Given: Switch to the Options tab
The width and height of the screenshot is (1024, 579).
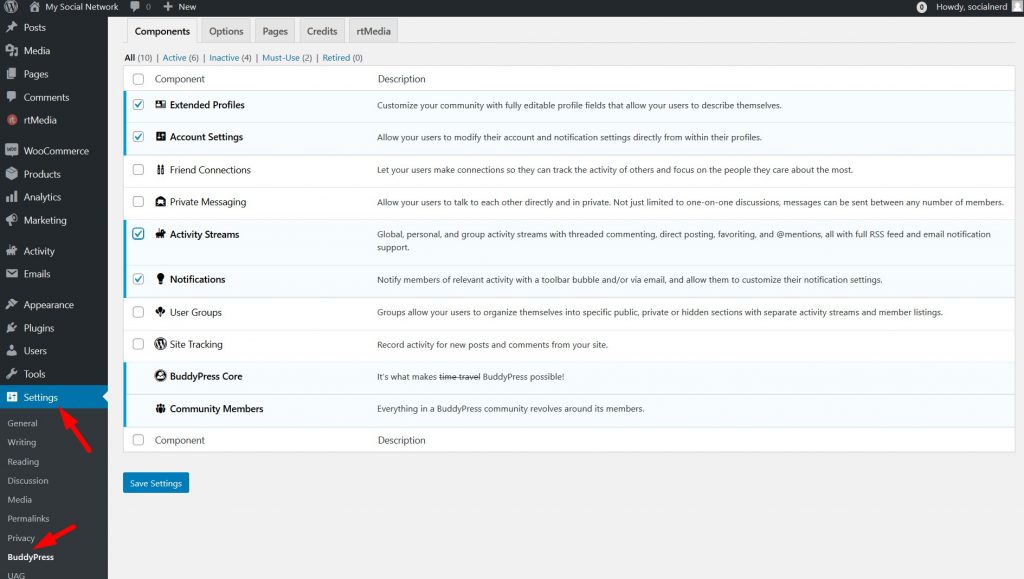Looking at the screenshot, I should [226, 31].
